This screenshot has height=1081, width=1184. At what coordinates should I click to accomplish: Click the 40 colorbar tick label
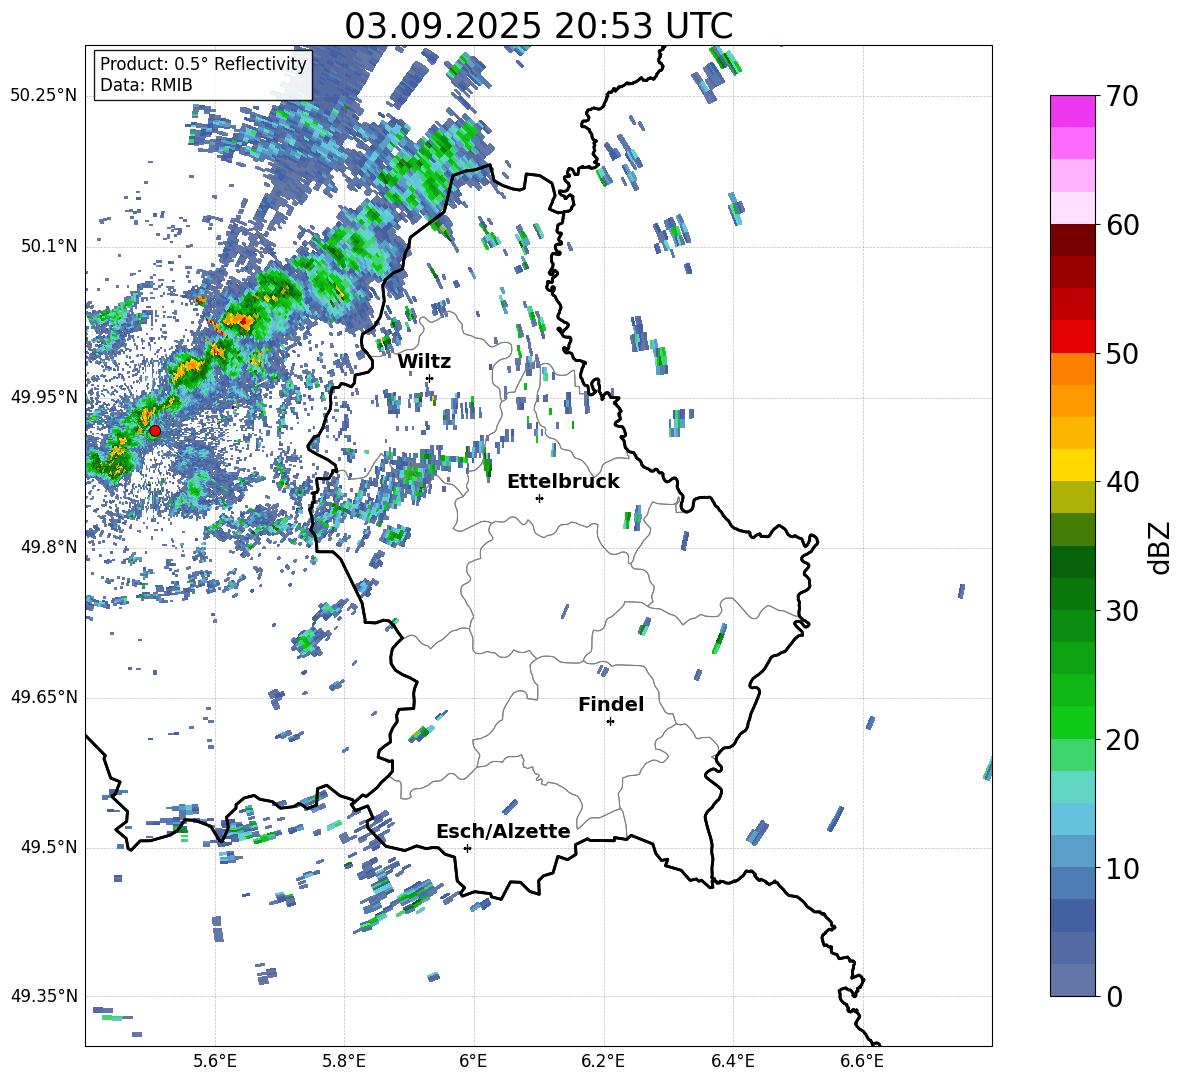pos(1122,482)
